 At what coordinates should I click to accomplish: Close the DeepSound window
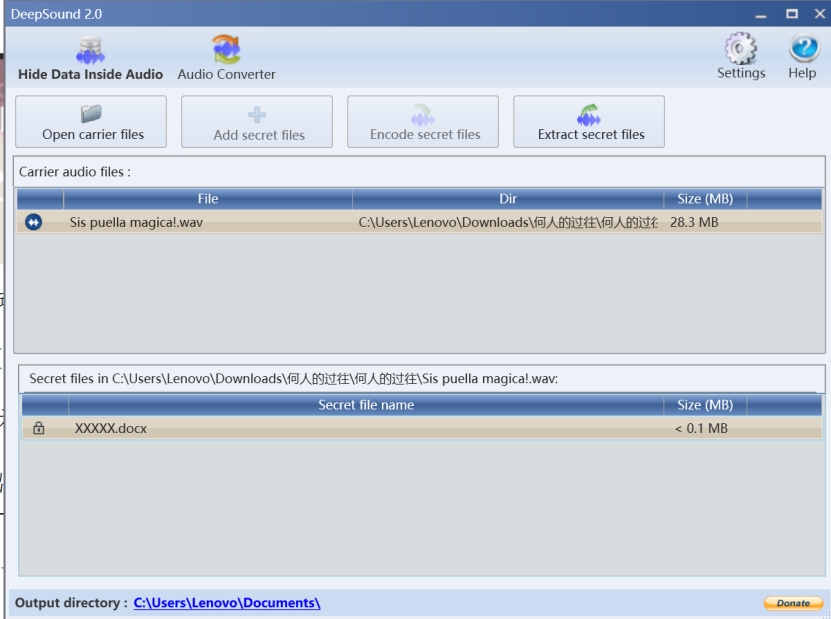click(819, 14)
